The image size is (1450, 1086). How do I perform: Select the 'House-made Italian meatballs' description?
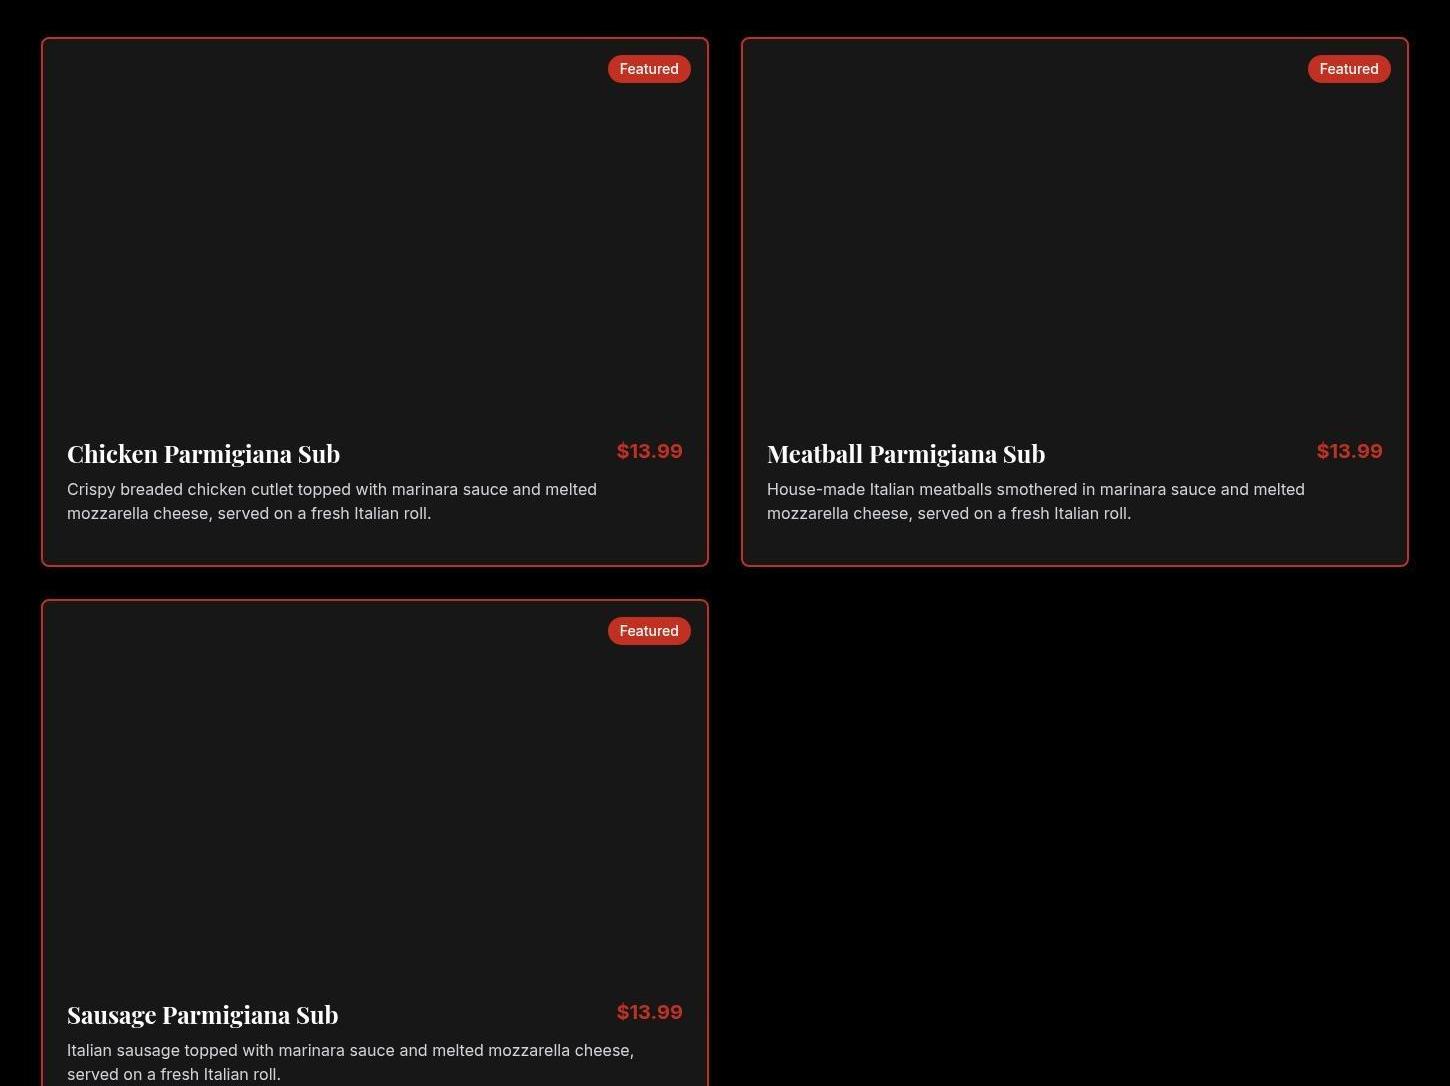(1036, 501)
